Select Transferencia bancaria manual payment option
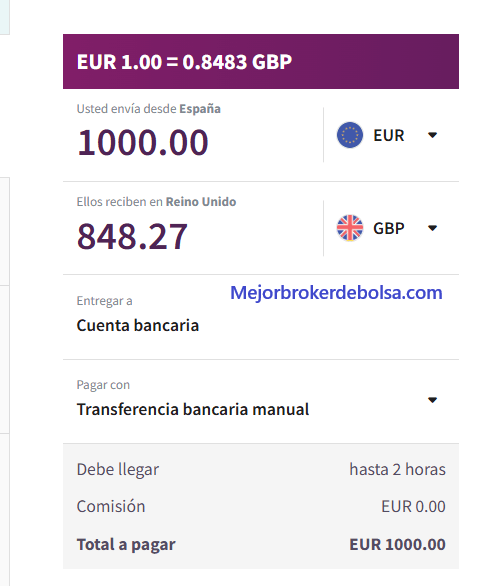The width and height of the screenshot is (491, 586). [193, 410]
